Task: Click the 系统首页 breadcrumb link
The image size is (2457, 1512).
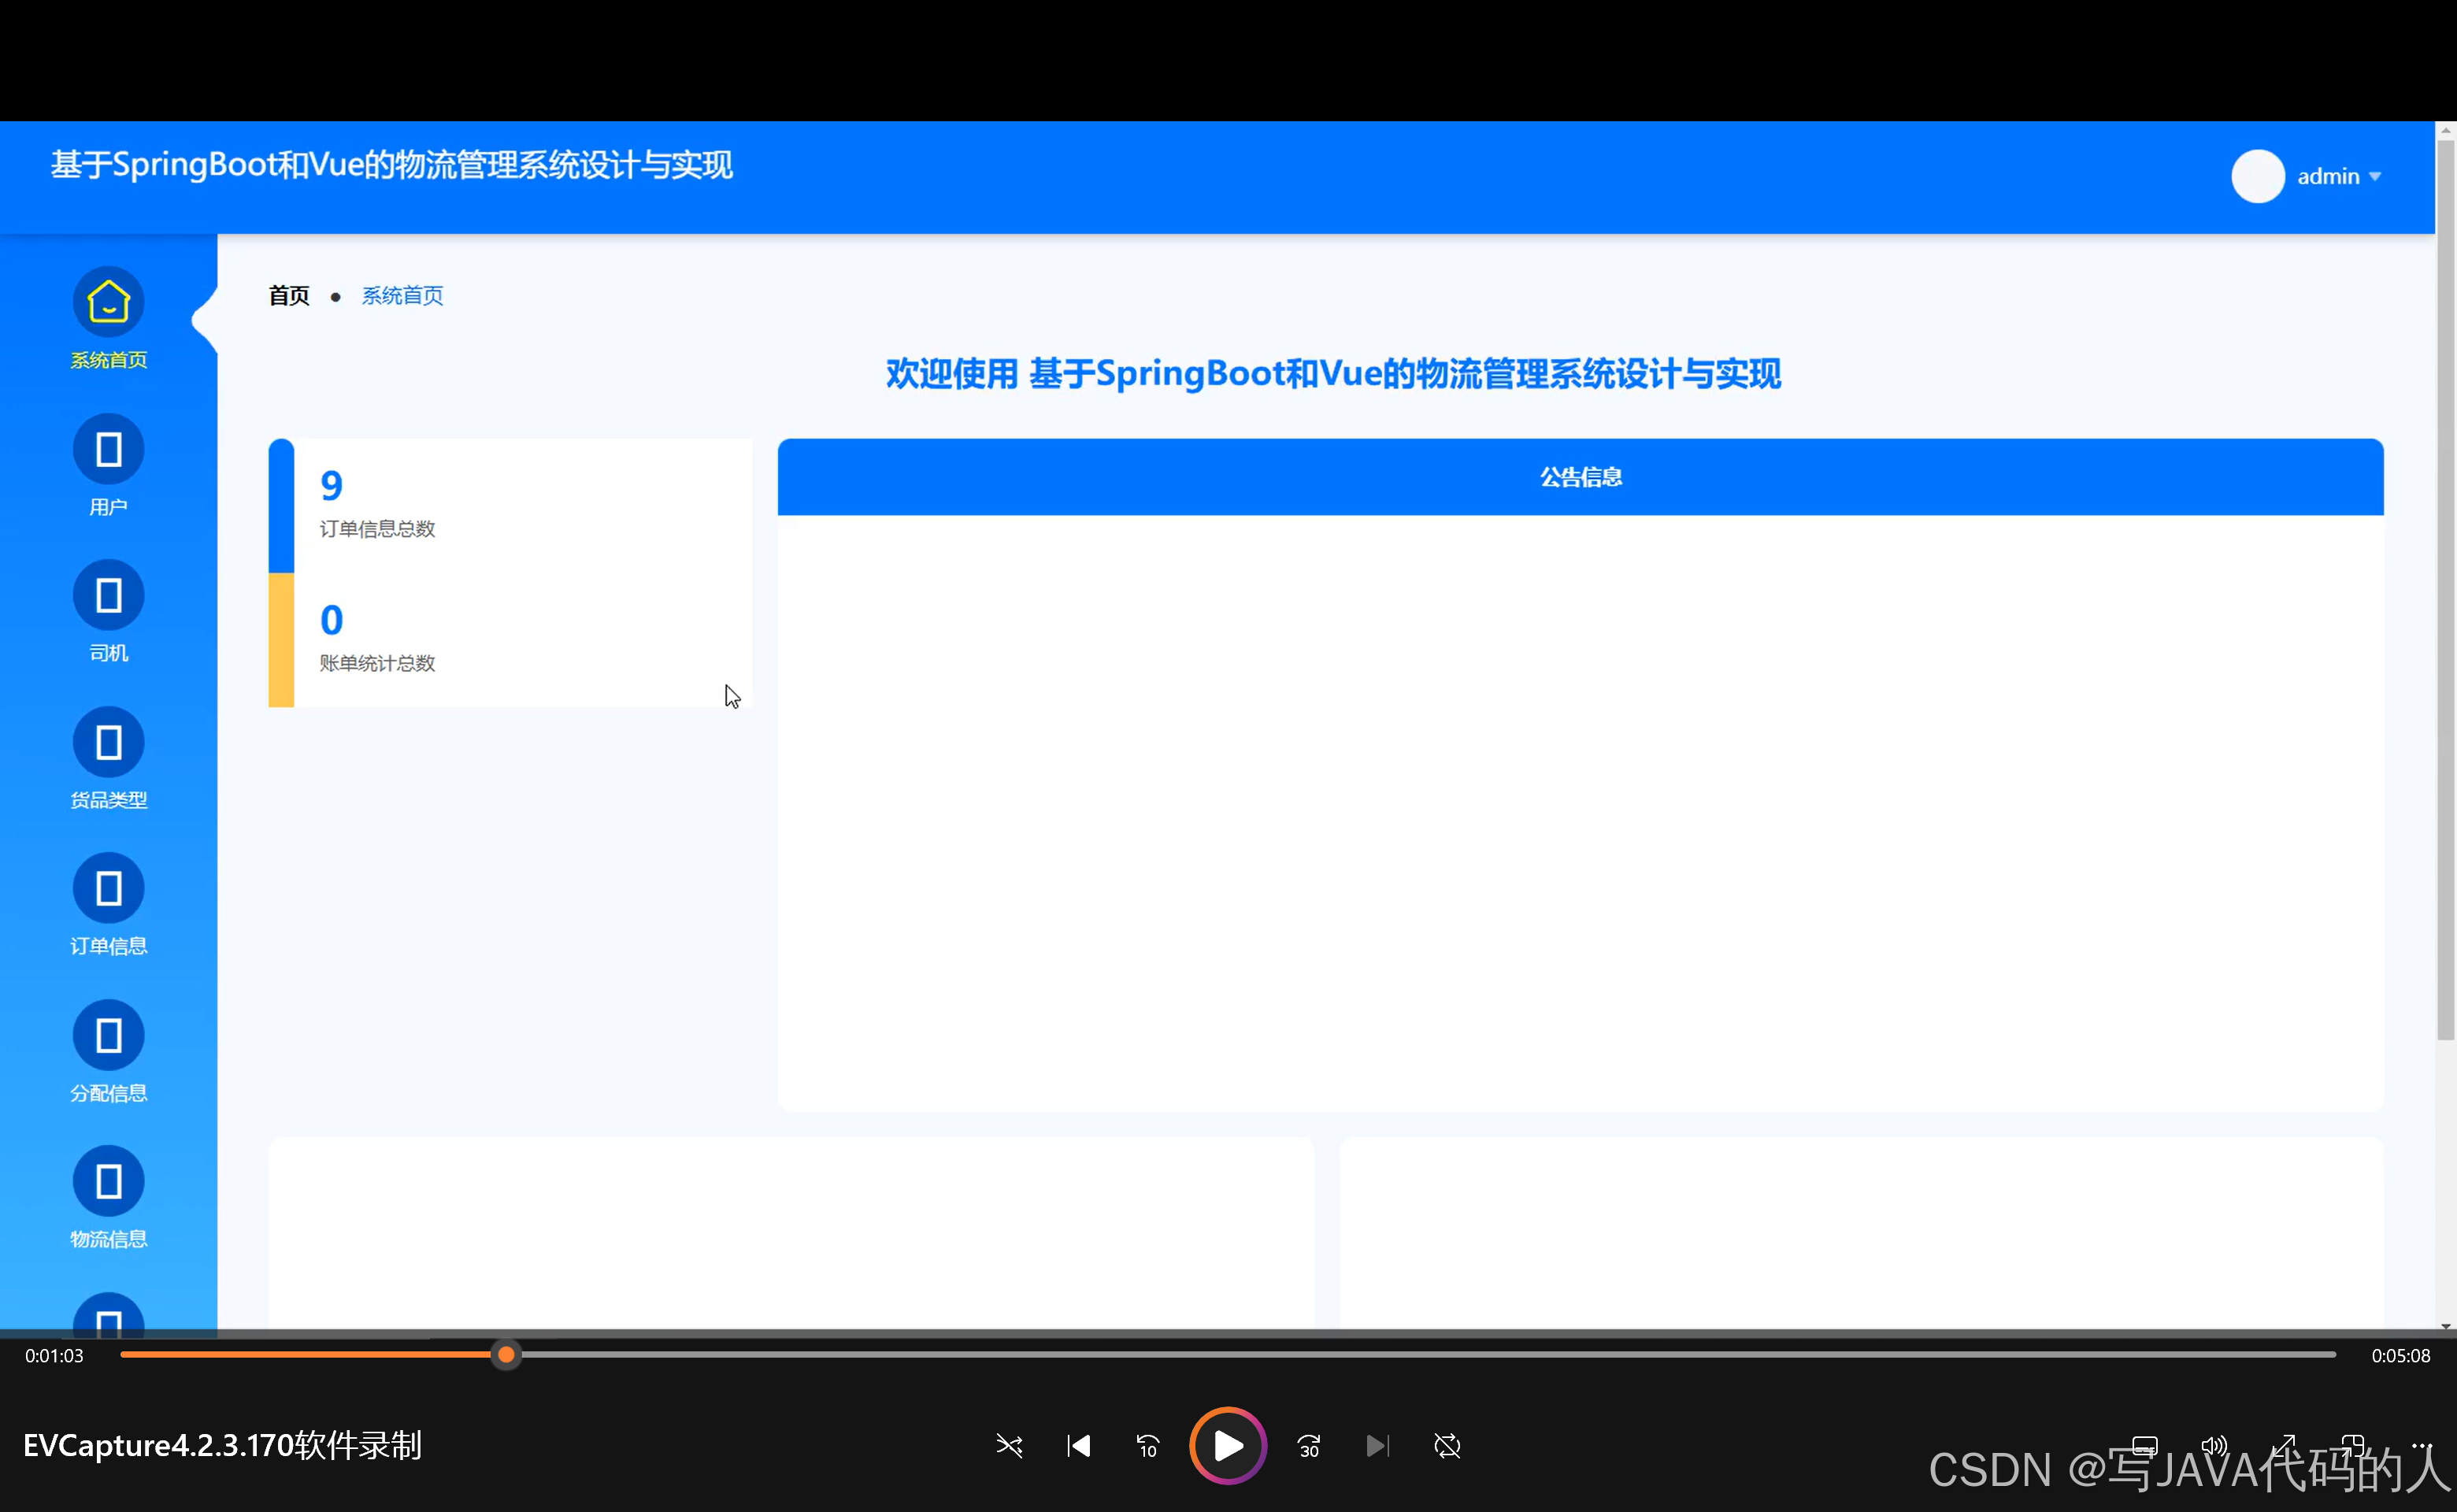Action: point(402,296)
